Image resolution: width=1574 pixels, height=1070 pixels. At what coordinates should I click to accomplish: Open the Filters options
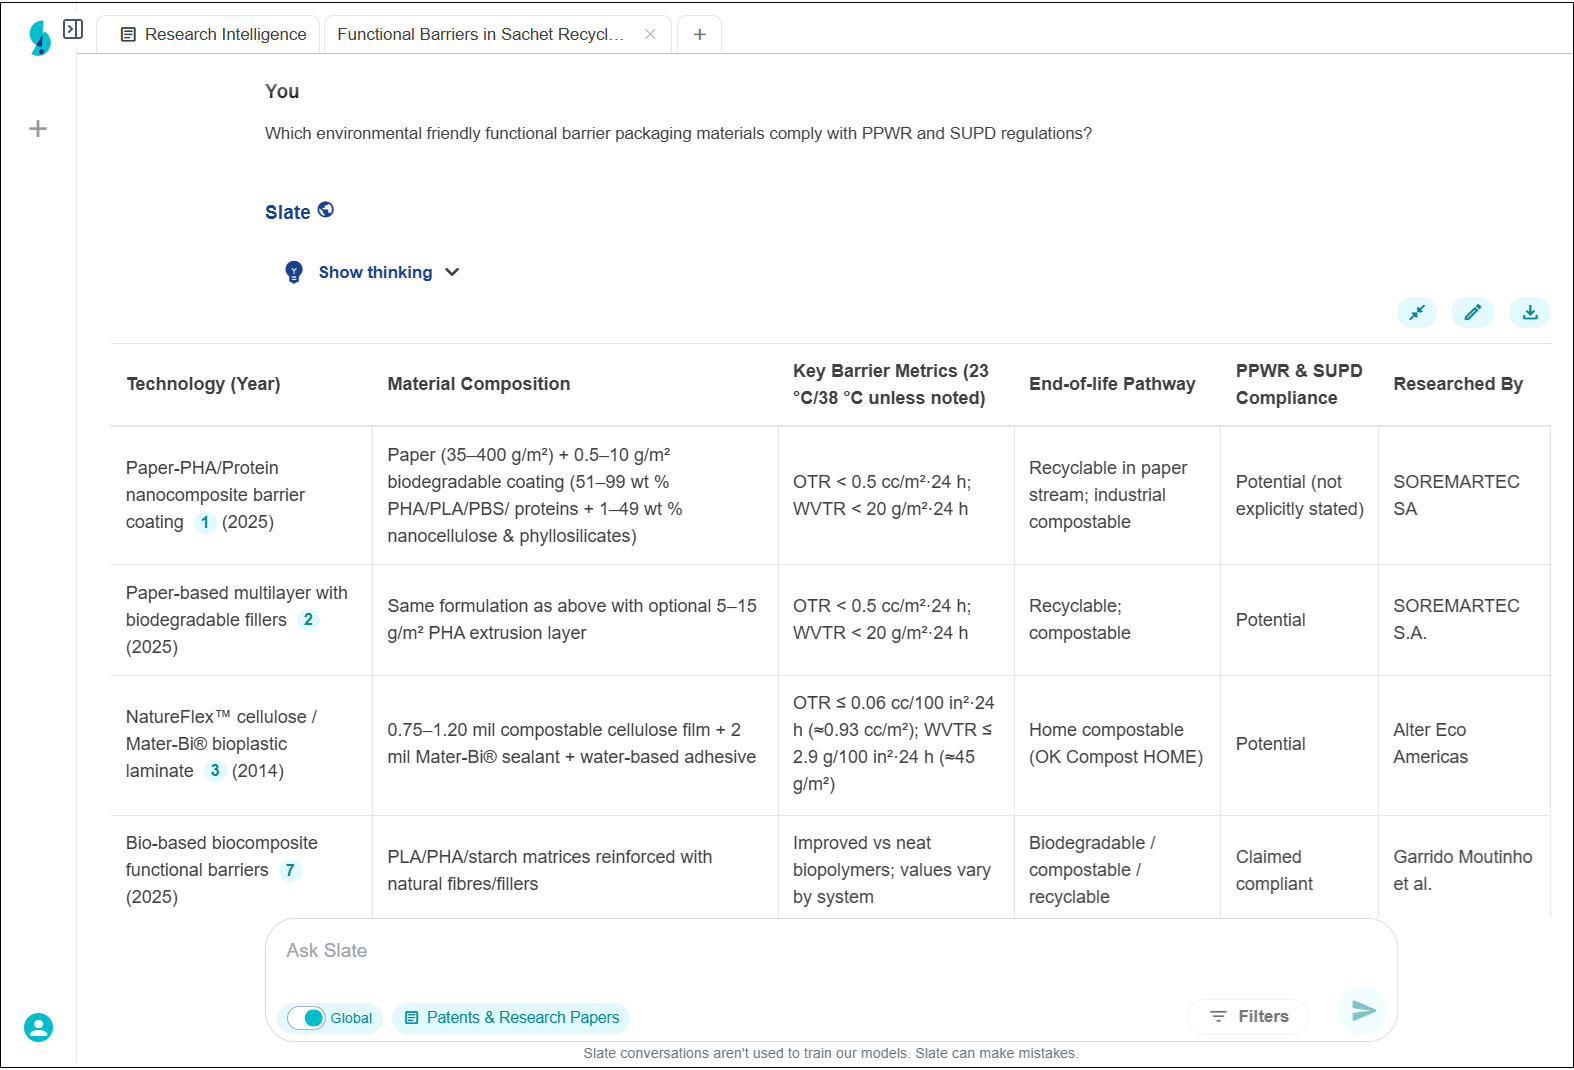[x=1248, y=1016]
